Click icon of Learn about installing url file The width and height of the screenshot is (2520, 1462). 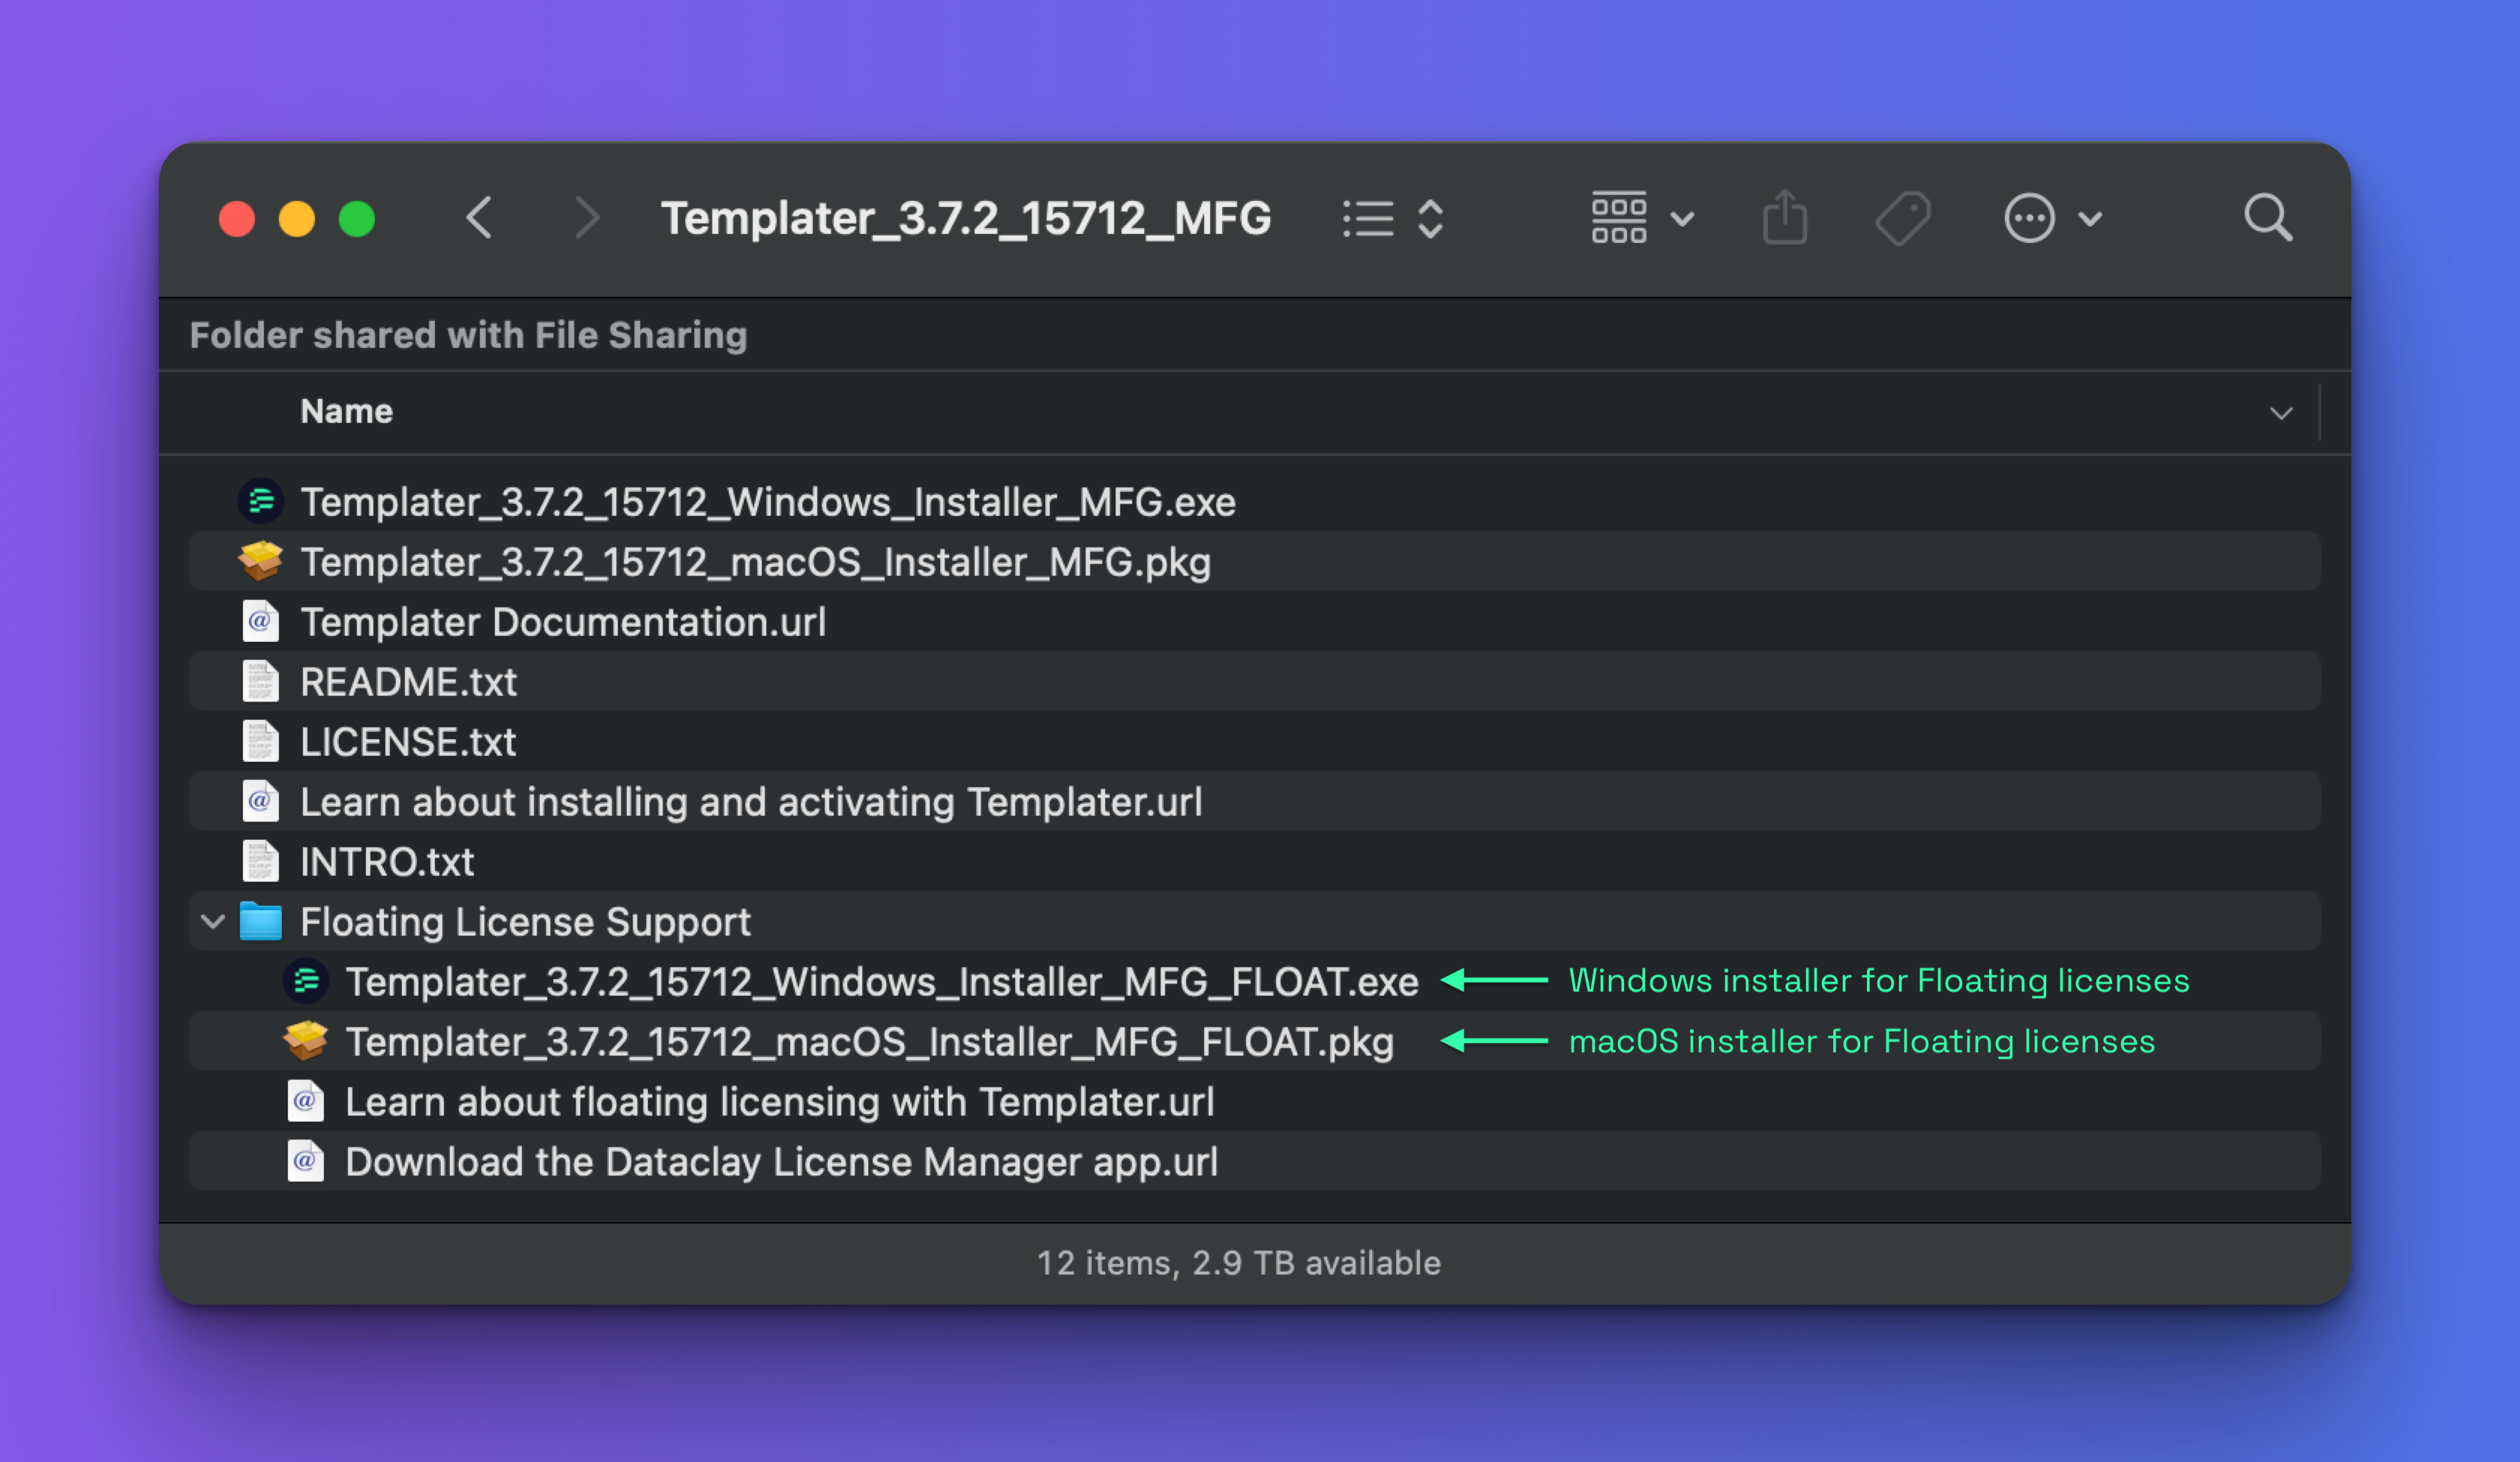(261, 801)
